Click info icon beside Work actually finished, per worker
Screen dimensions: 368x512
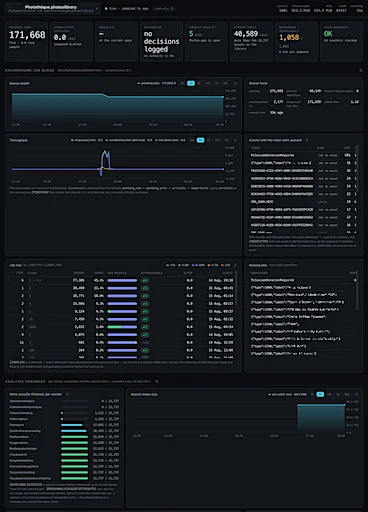click(x=67, y=394)
